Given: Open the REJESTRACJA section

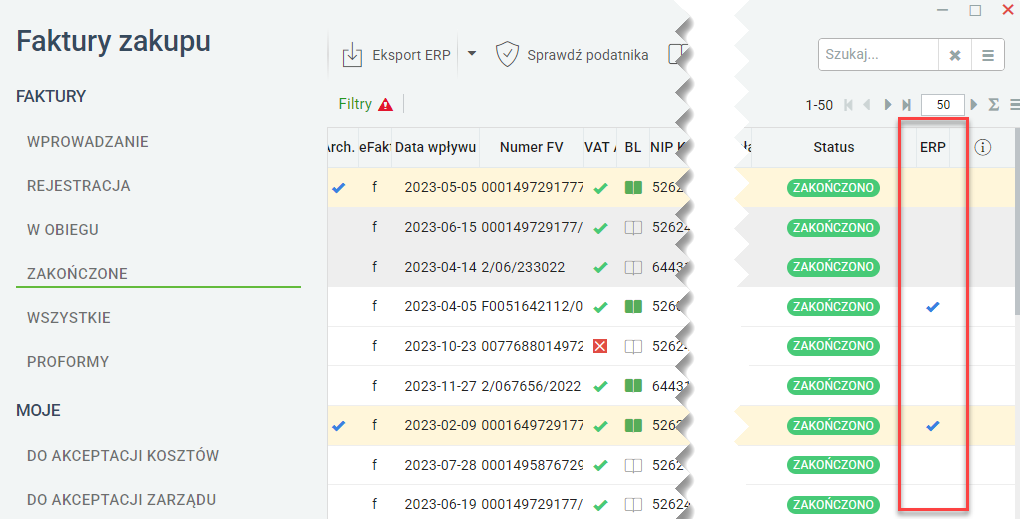Looking at the screenshot, I should tap(79, 186).
